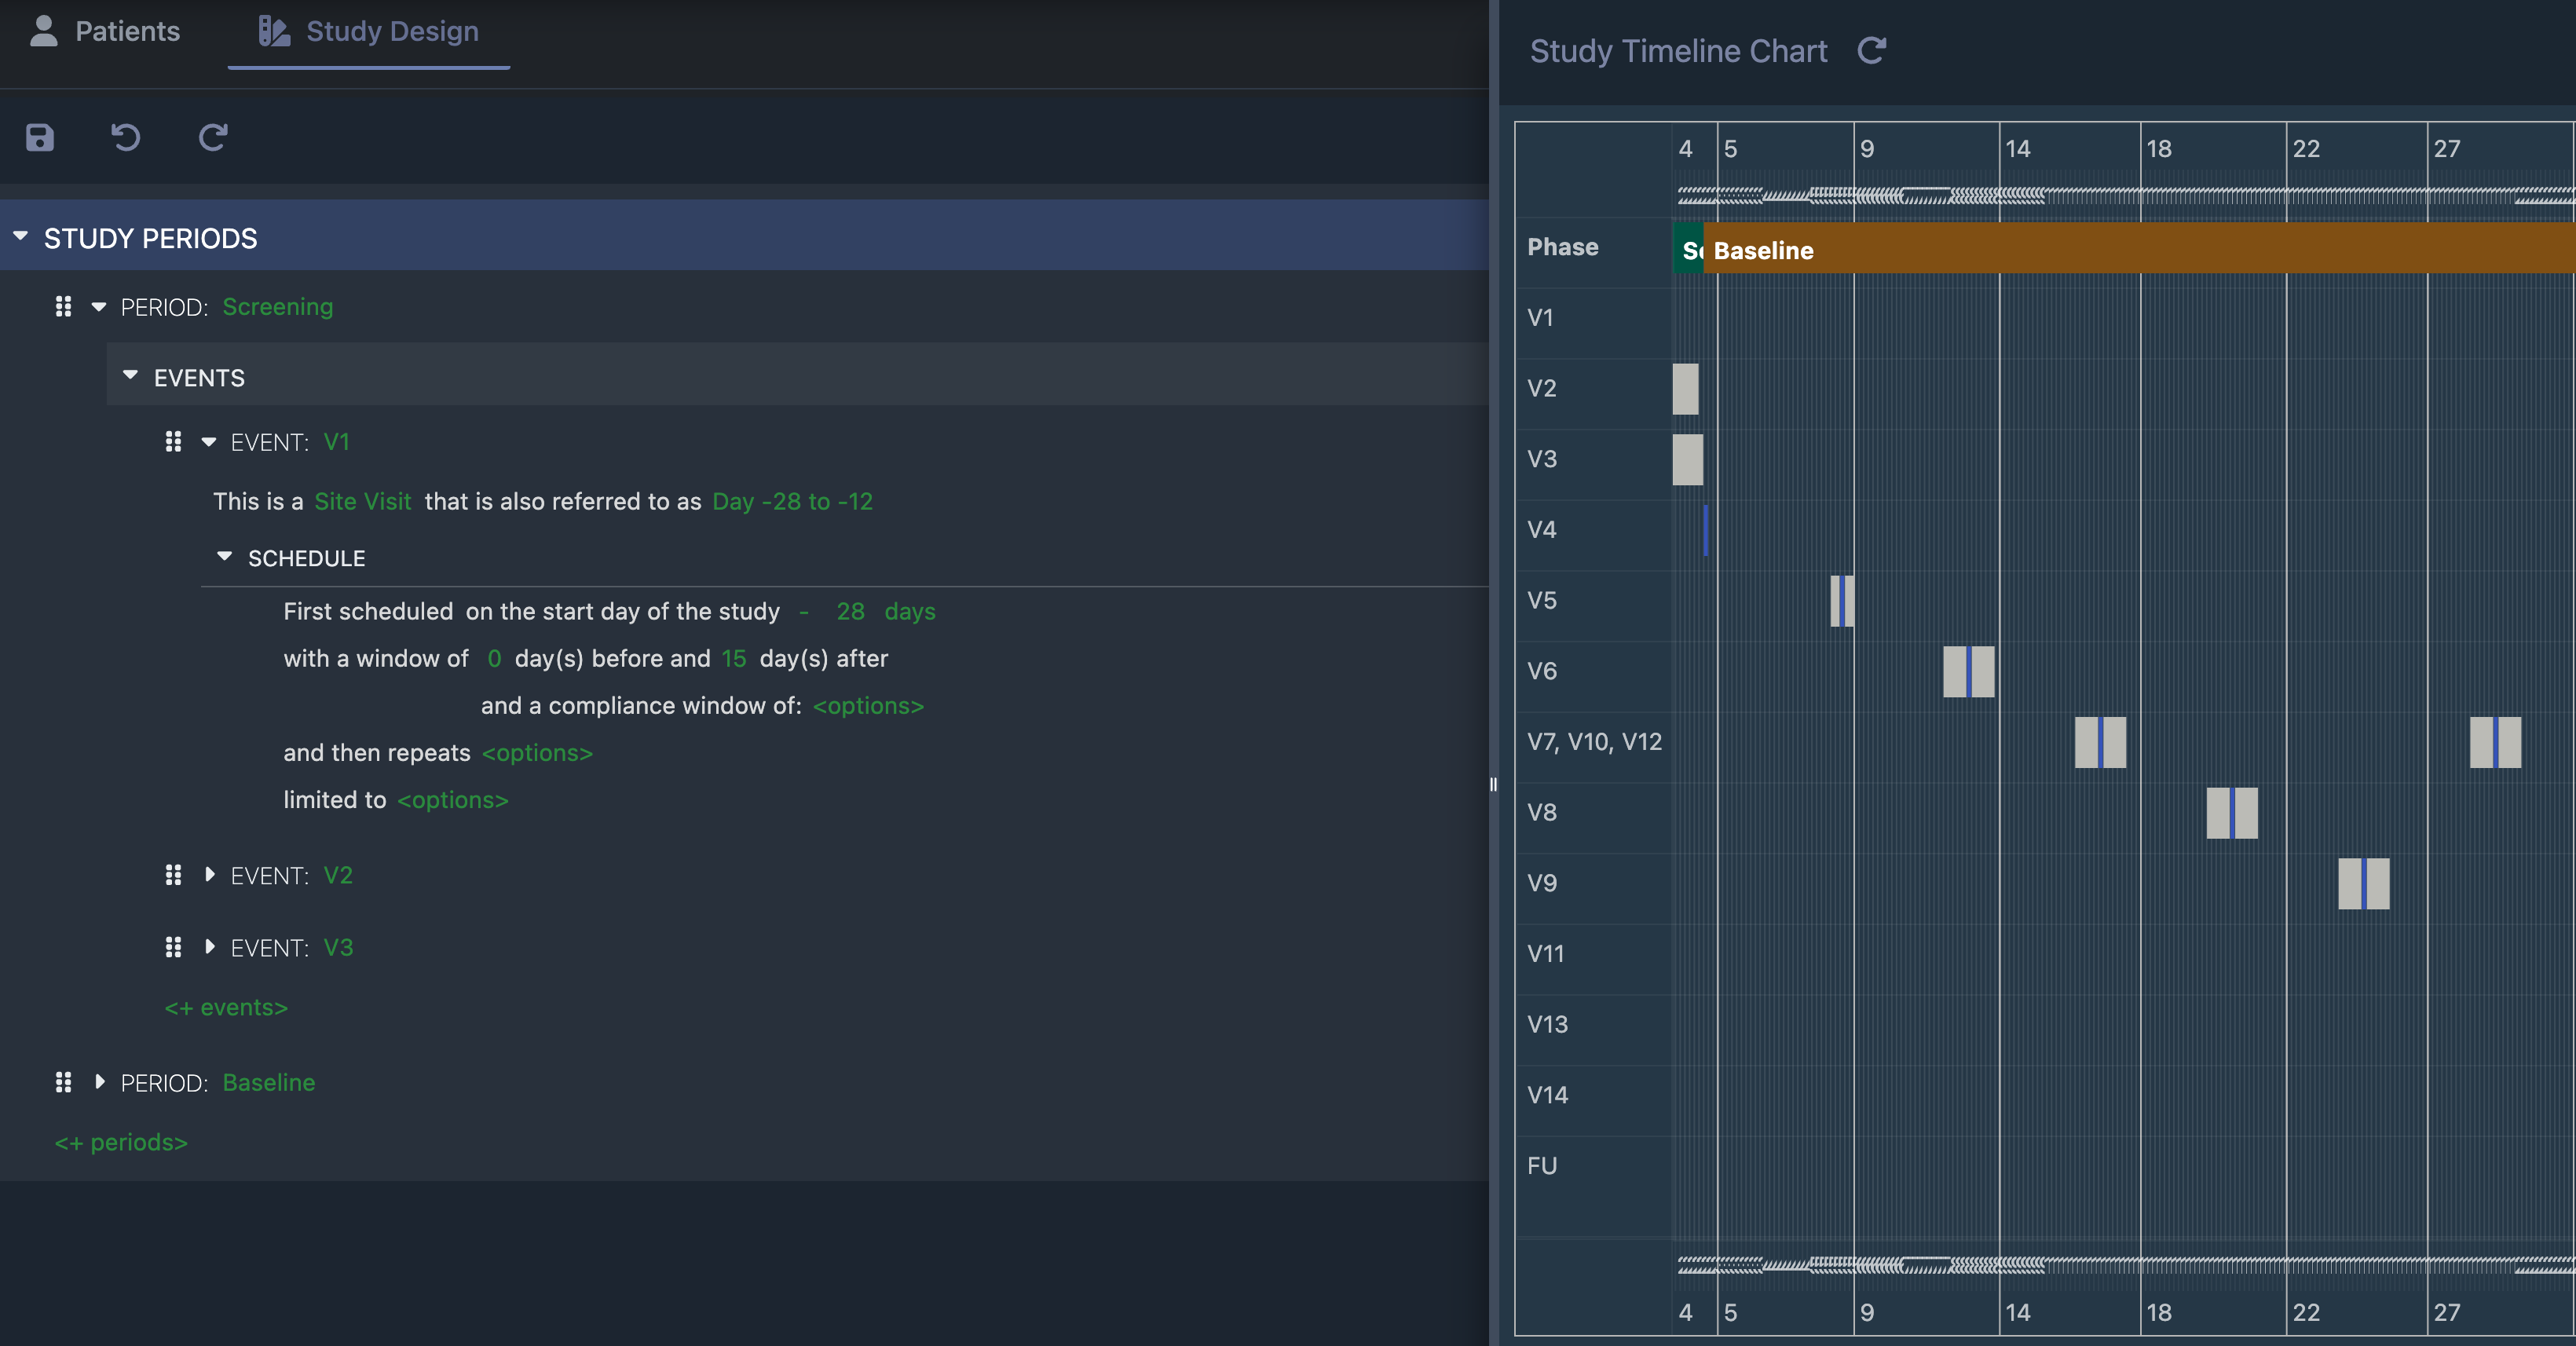
Task: Expand the Baseline period
Action: [x=99, y=1082]
